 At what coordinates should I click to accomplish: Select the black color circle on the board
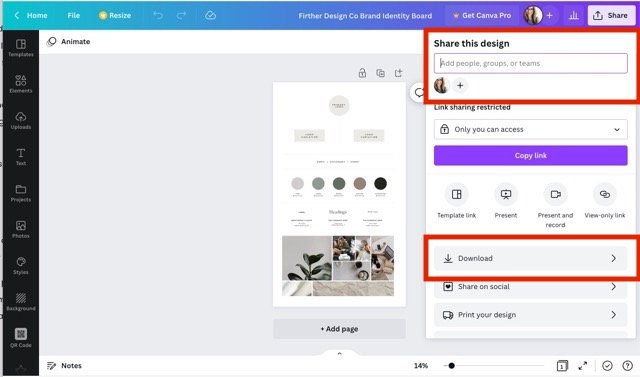(380, 184)
